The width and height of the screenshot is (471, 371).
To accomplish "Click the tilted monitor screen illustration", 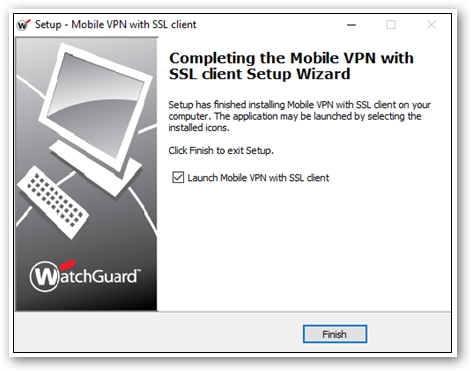I will coord(96,105).
